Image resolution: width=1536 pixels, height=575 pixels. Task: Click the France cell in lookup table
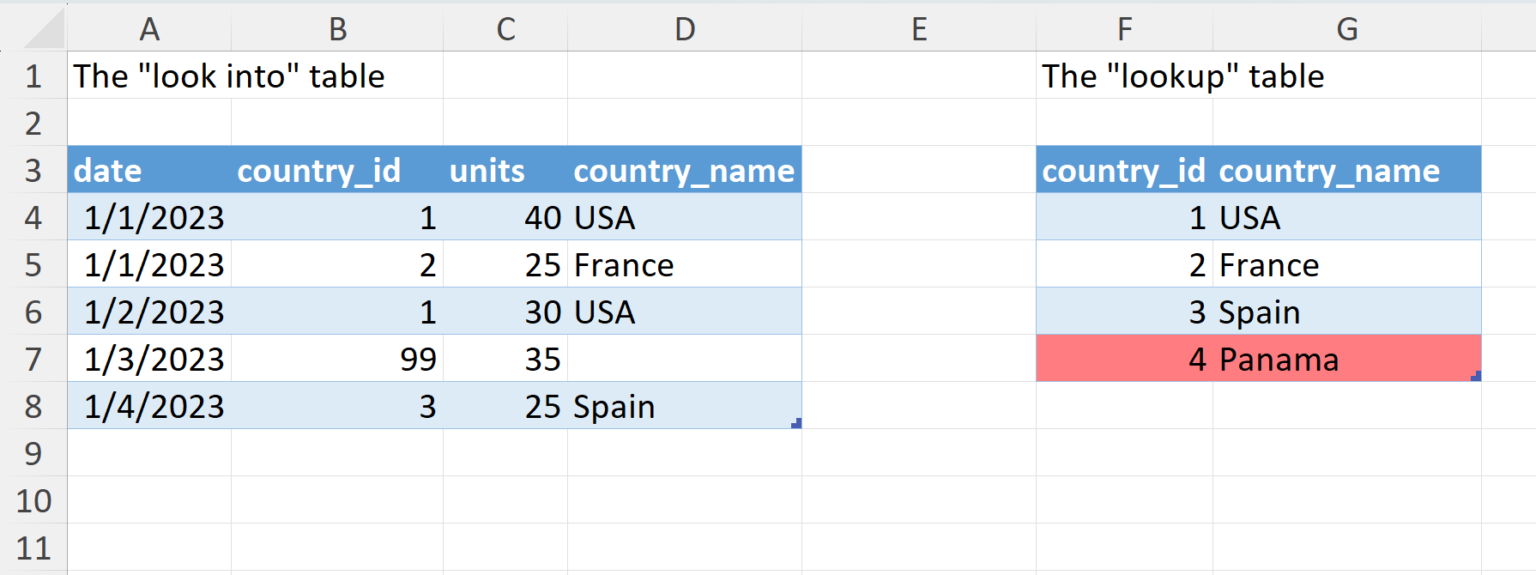tap(1346, 265)
